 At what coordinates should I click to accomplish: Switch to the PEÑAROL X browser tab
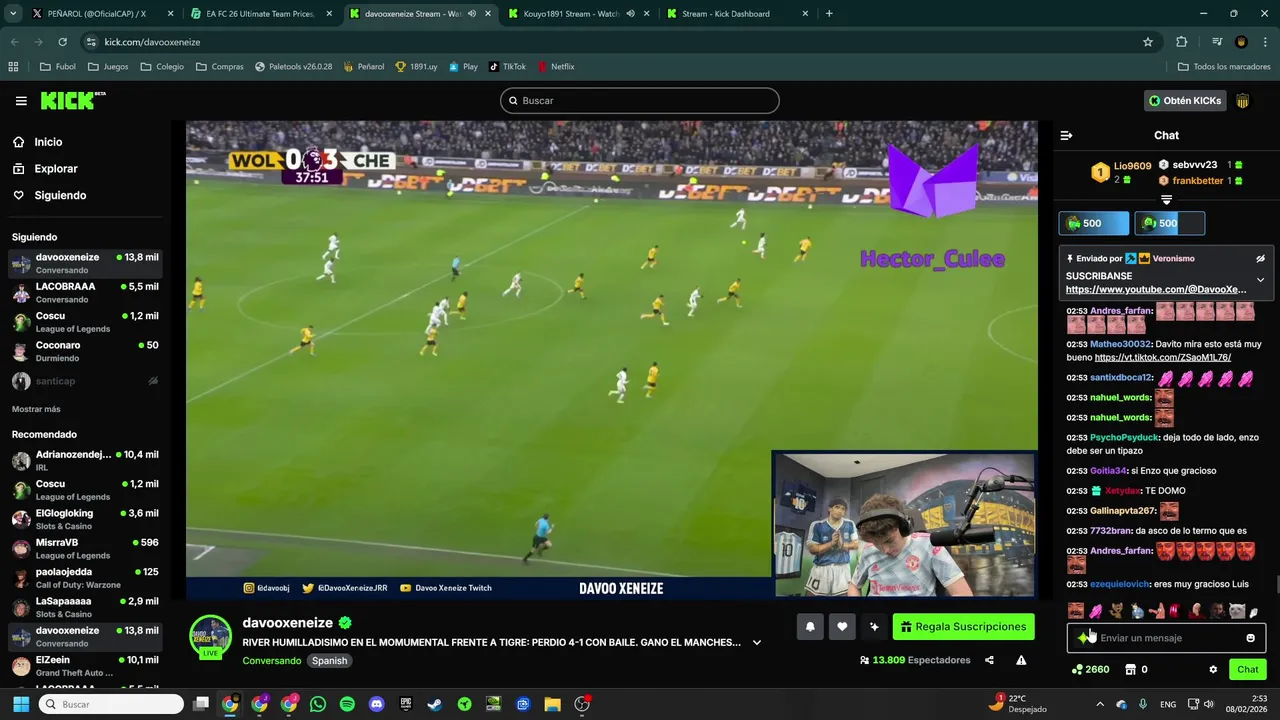[95, 14]
